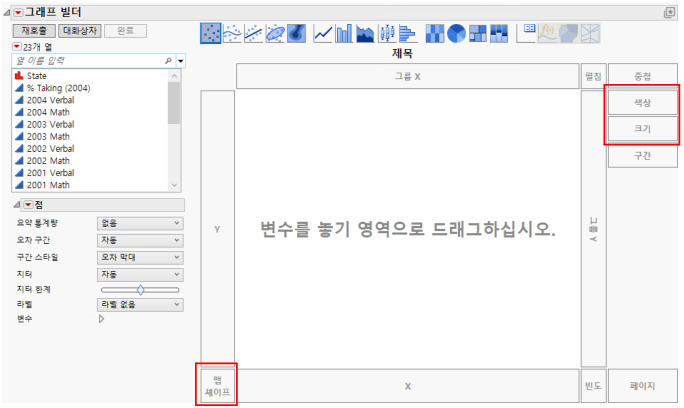684x408 pixels.
Task: Select the Line of Fit icon
Action: pos(253,34)
